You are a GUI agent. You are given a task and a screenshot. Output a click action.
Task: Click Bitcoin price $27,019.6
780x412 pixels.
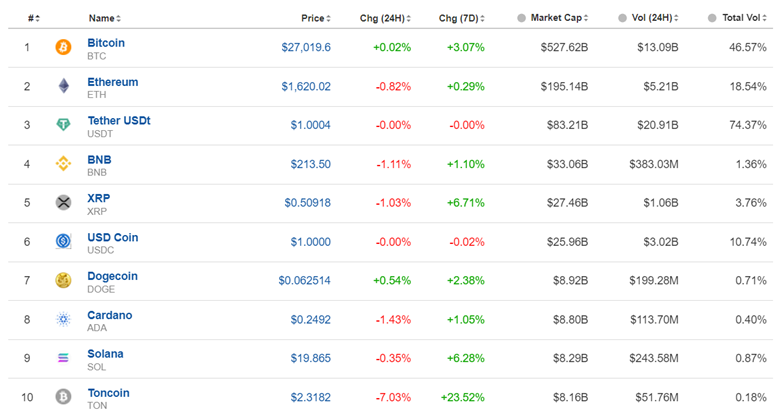[306, 47]
